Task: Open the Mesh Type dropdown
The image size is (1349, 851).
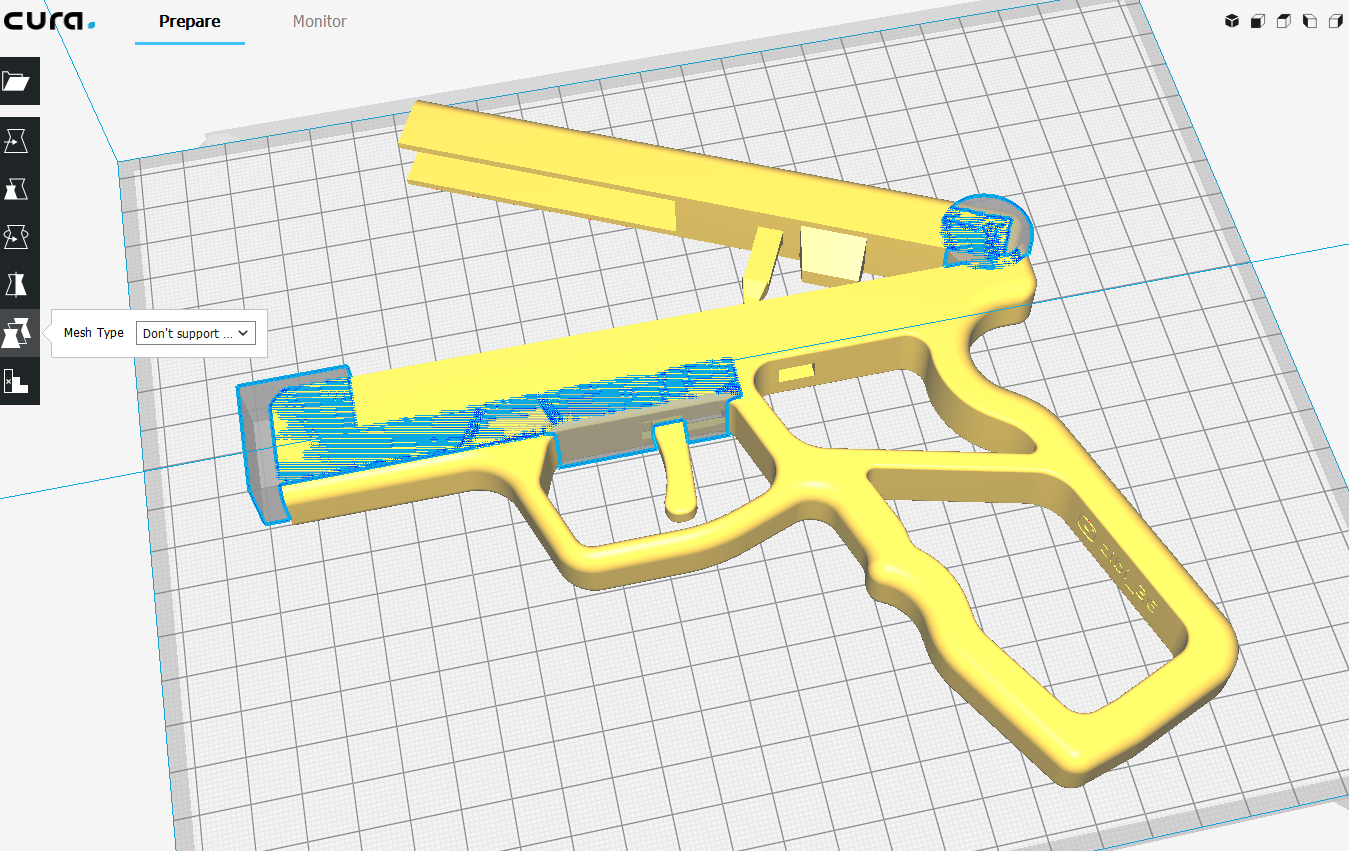Action: (x=195, y=332)
